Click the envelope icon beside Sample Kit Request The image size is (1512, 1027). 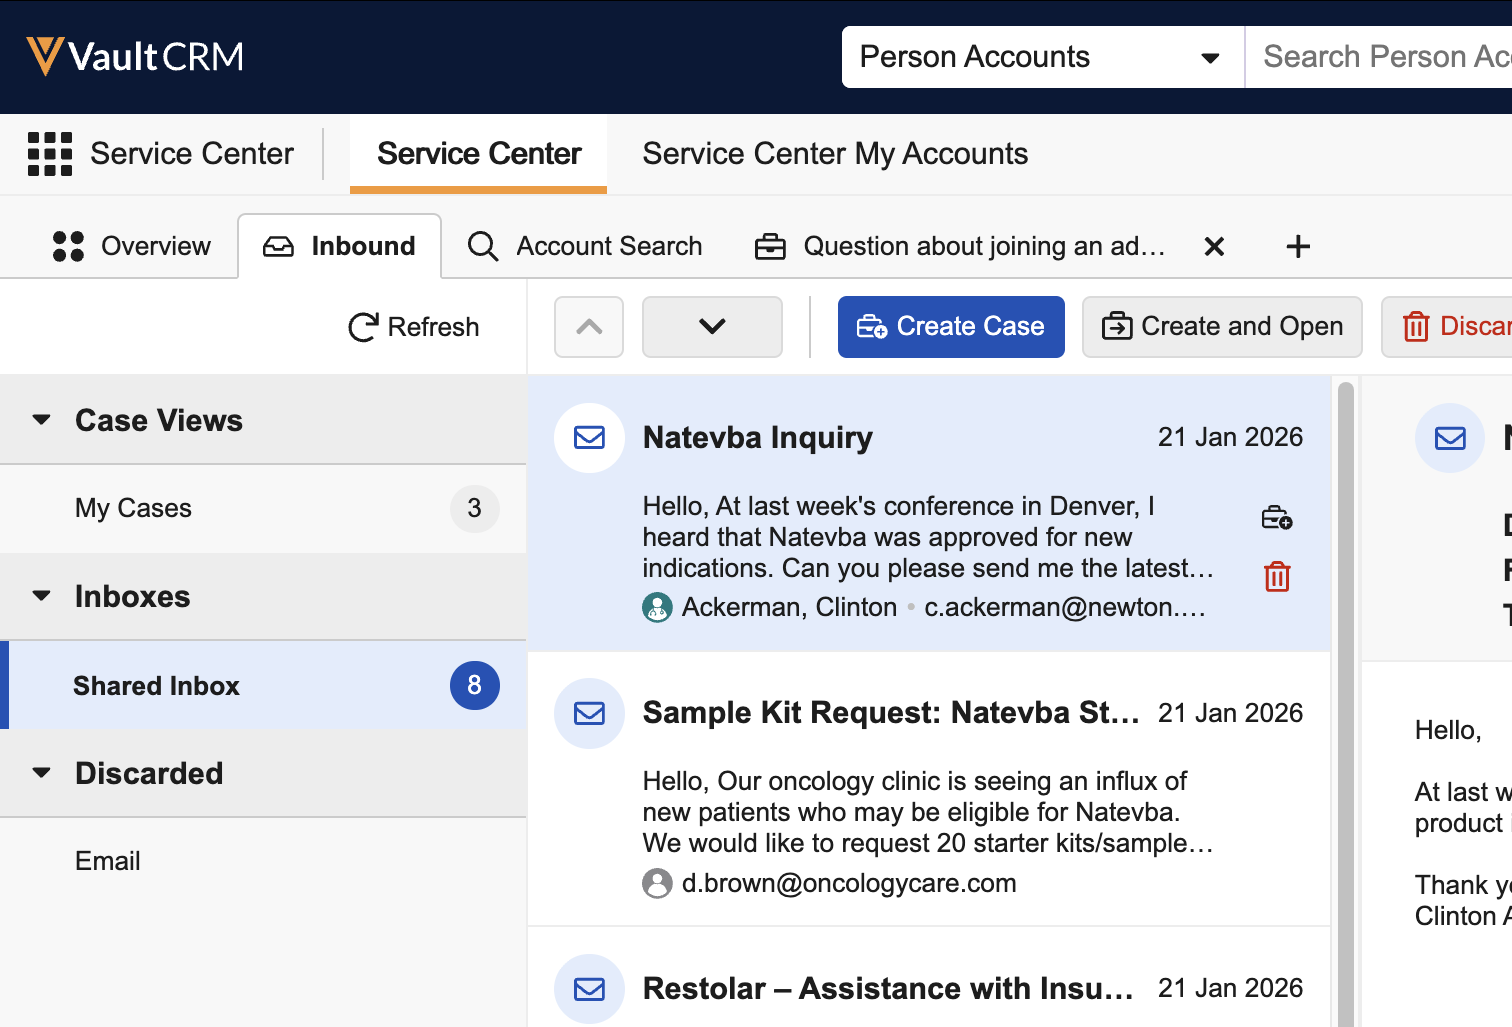pos(590,713)
